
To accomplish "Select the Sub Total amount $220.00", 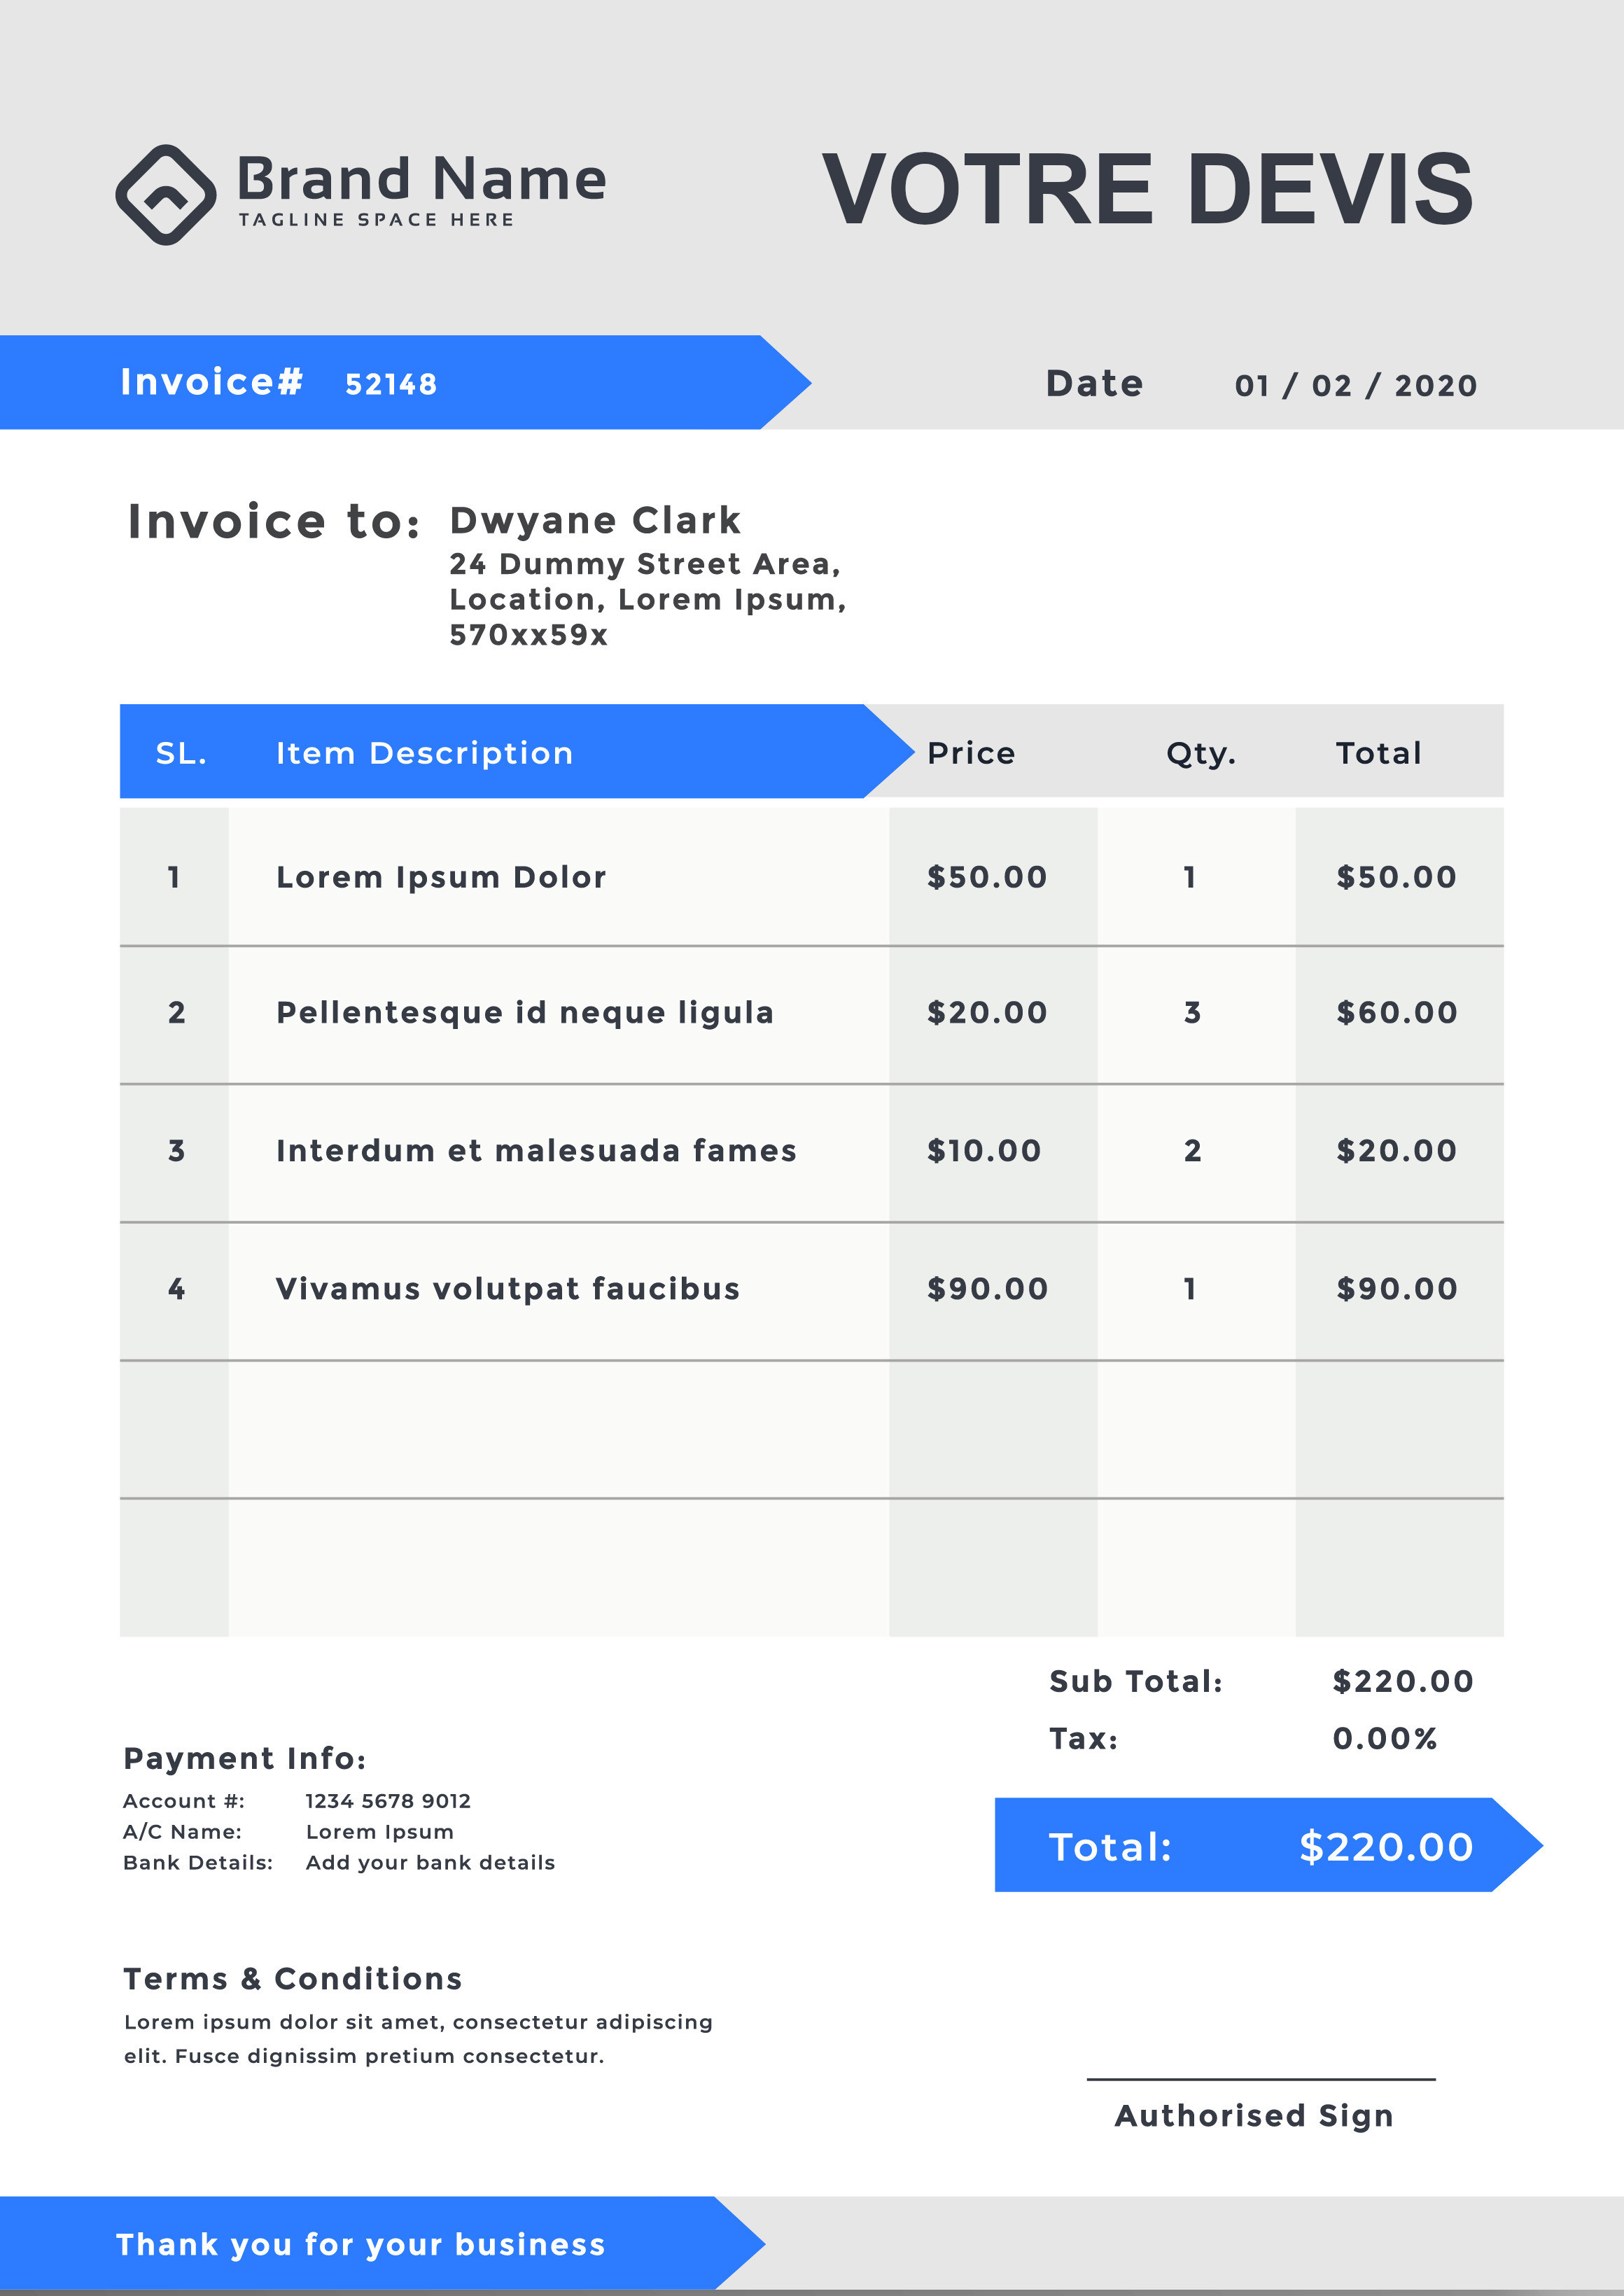I will click(1403, 1681).
